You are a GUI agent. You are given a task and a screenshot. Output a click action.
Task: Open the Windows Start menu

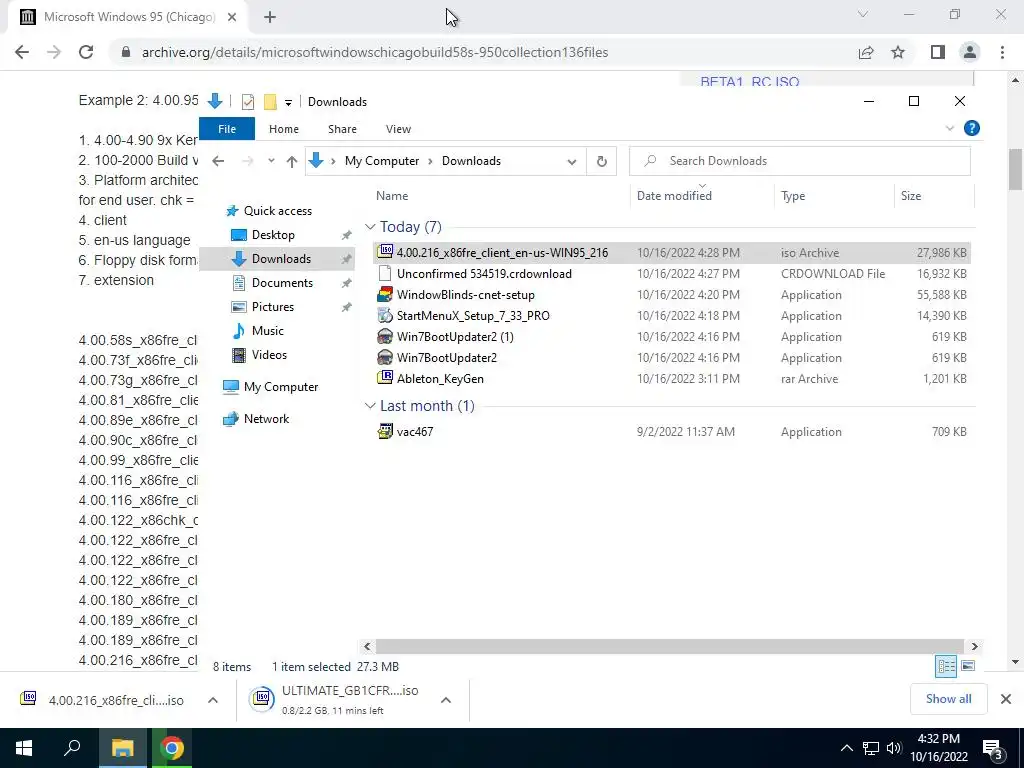click(x=24, y=748)
